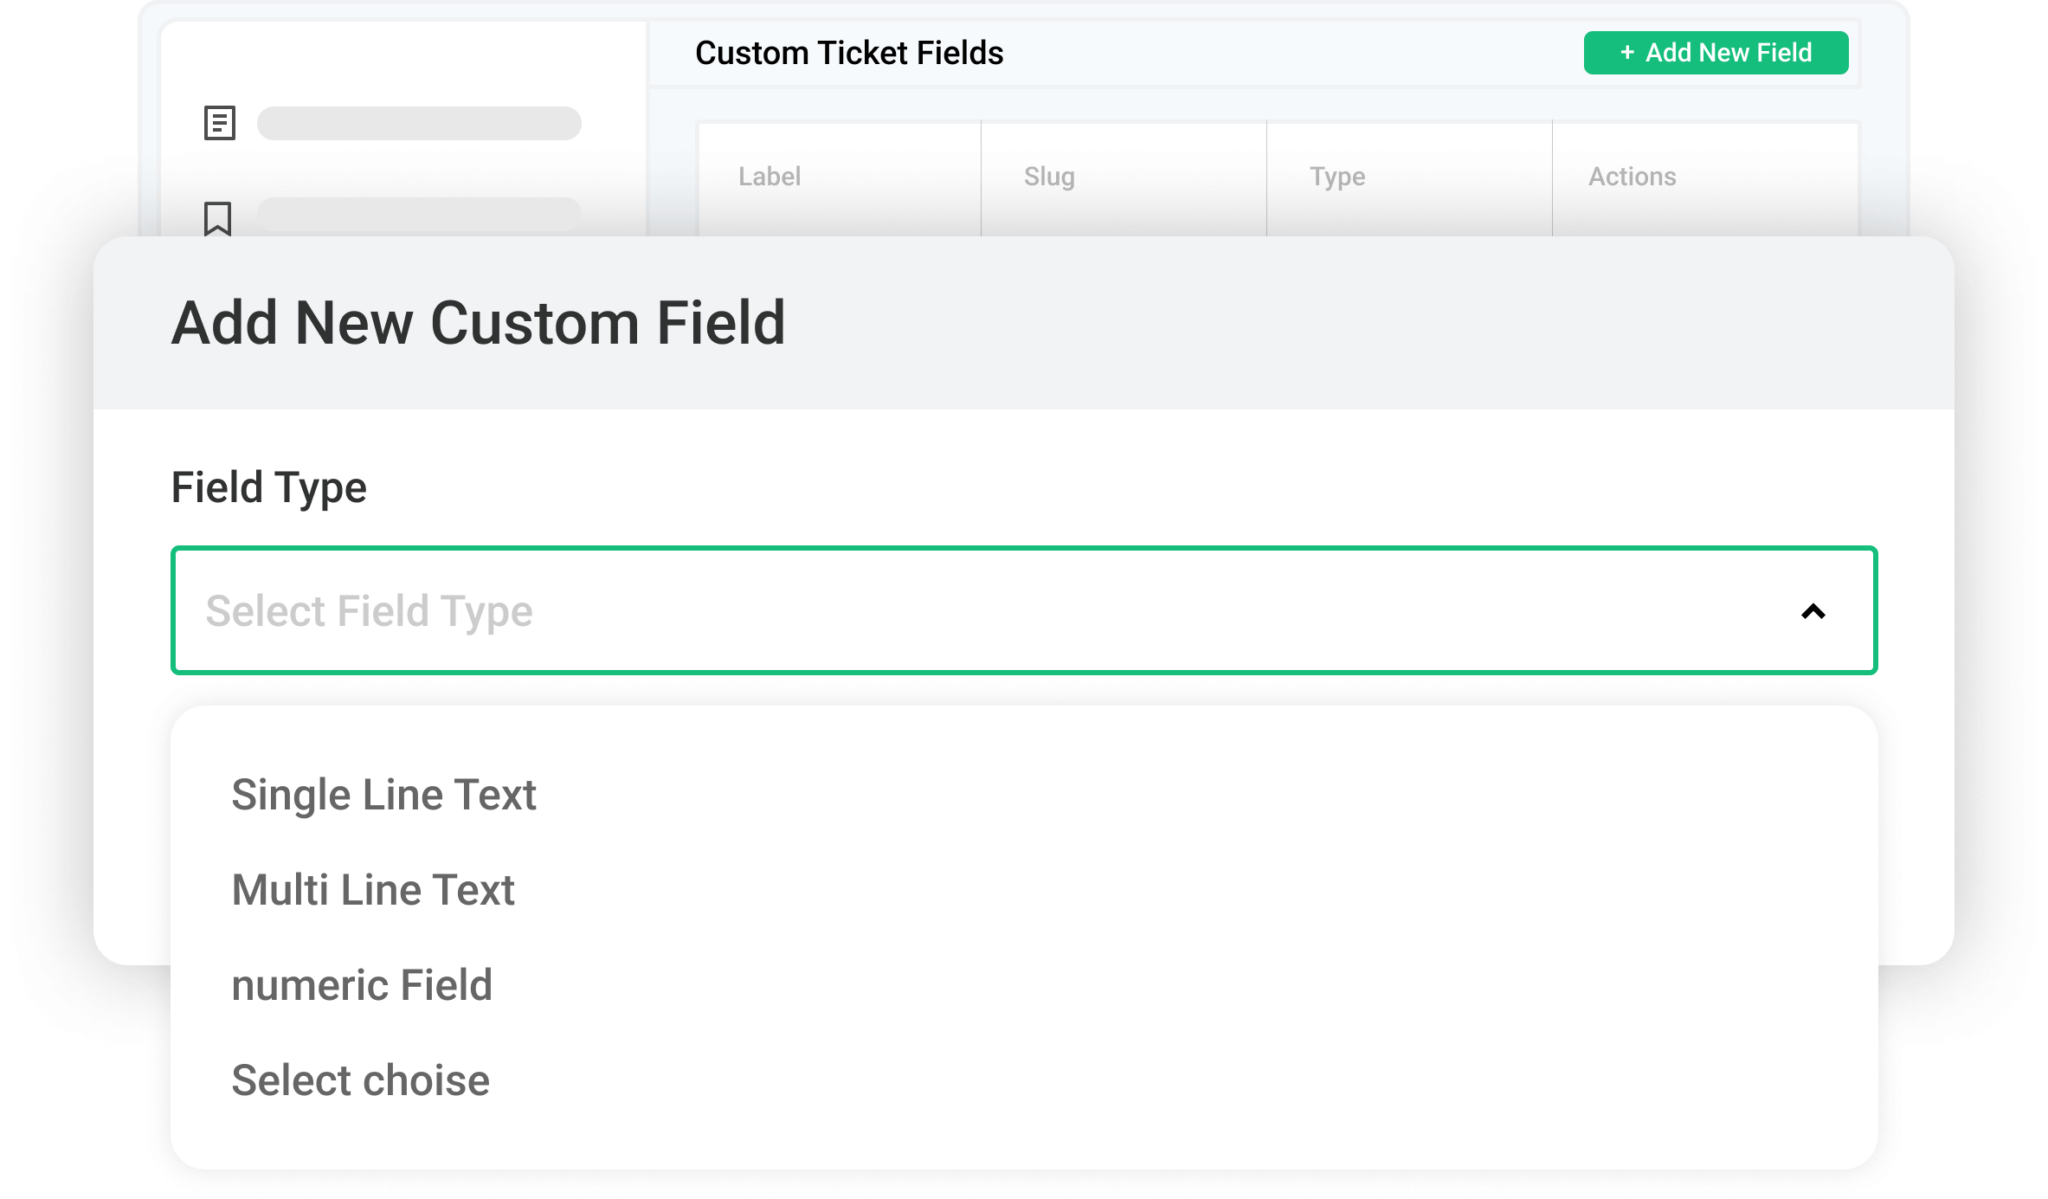Click the Add New Custom Field title

coord(480,321)
